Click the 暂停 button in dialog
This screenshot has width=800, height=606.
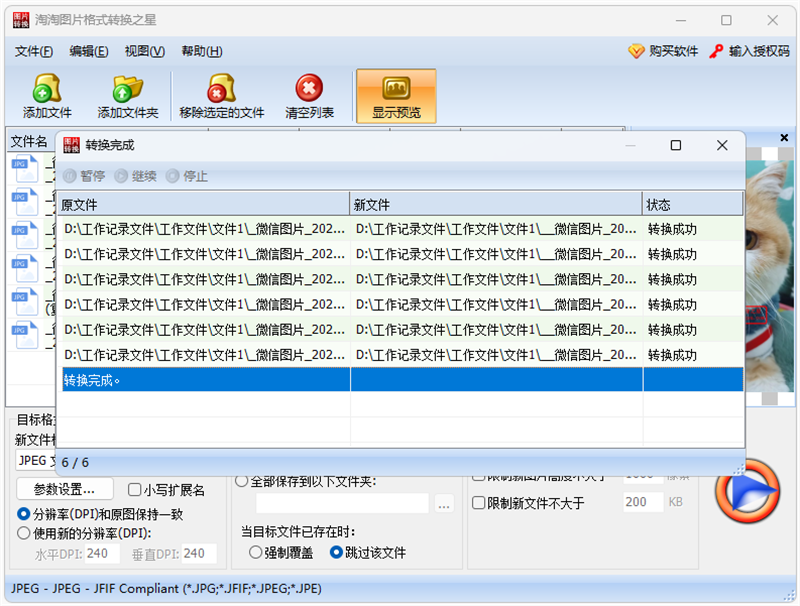84,176
